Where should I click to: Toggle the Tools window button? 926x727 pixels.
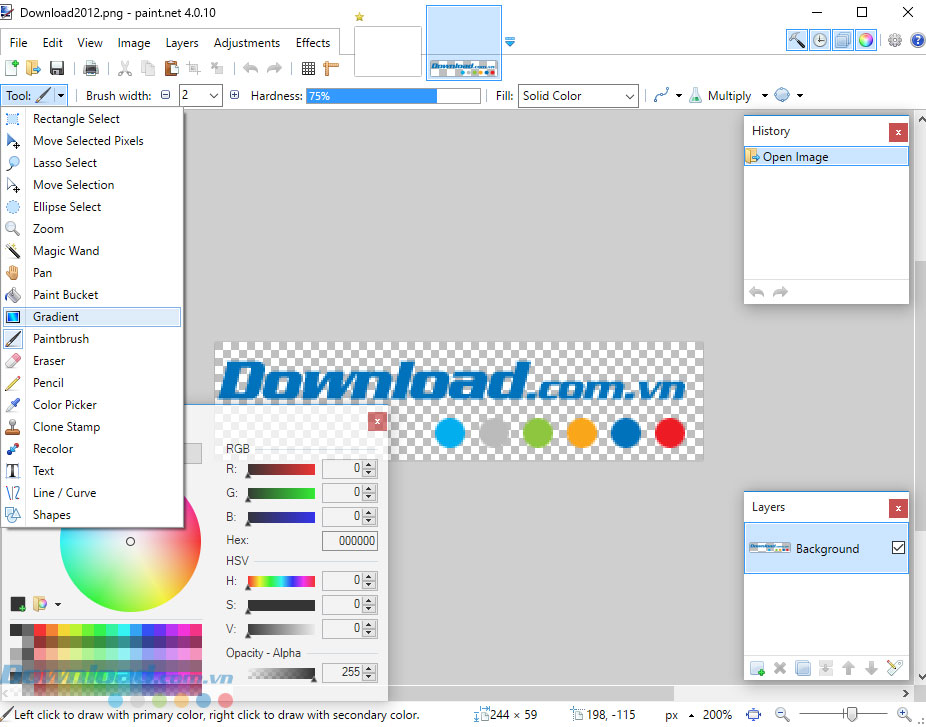click(797, 40)
